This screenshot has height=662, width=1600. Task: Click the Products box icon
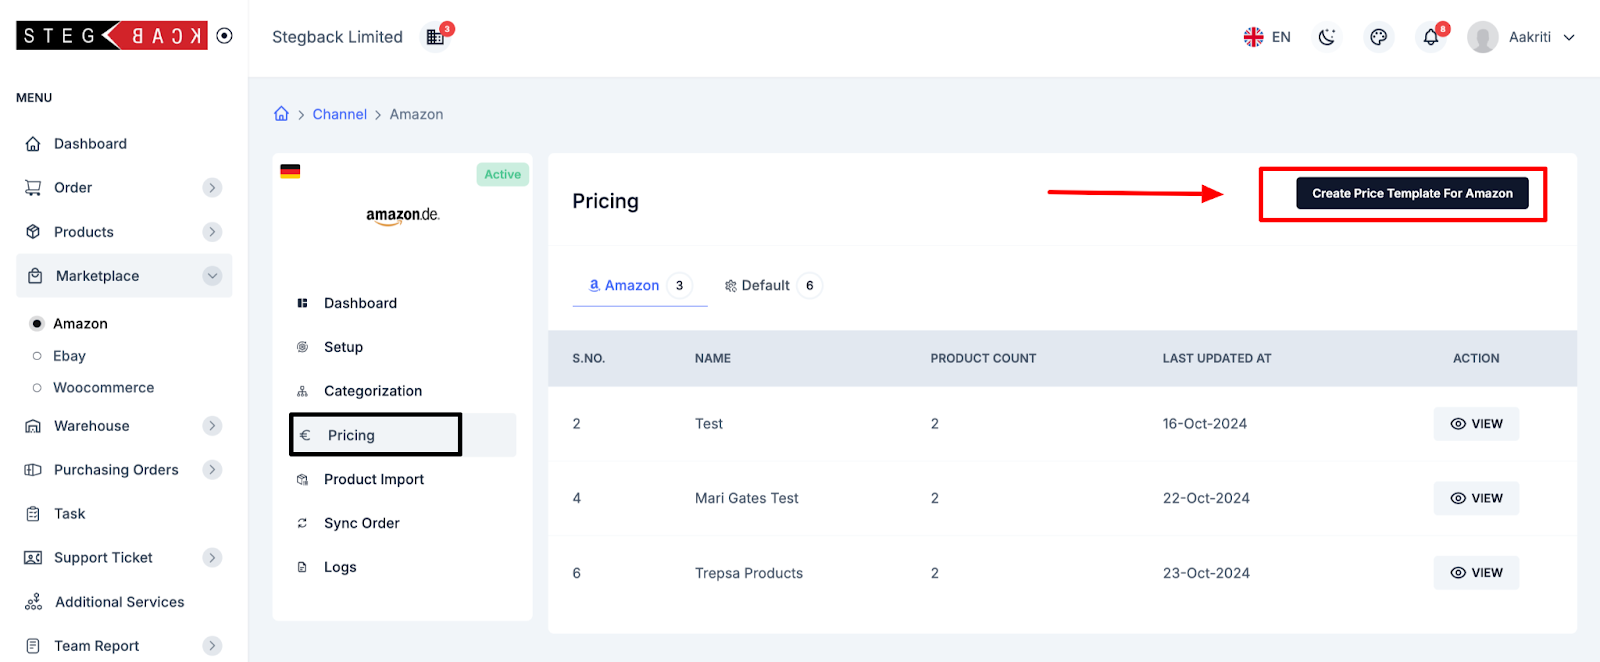[x=33, y=232]
